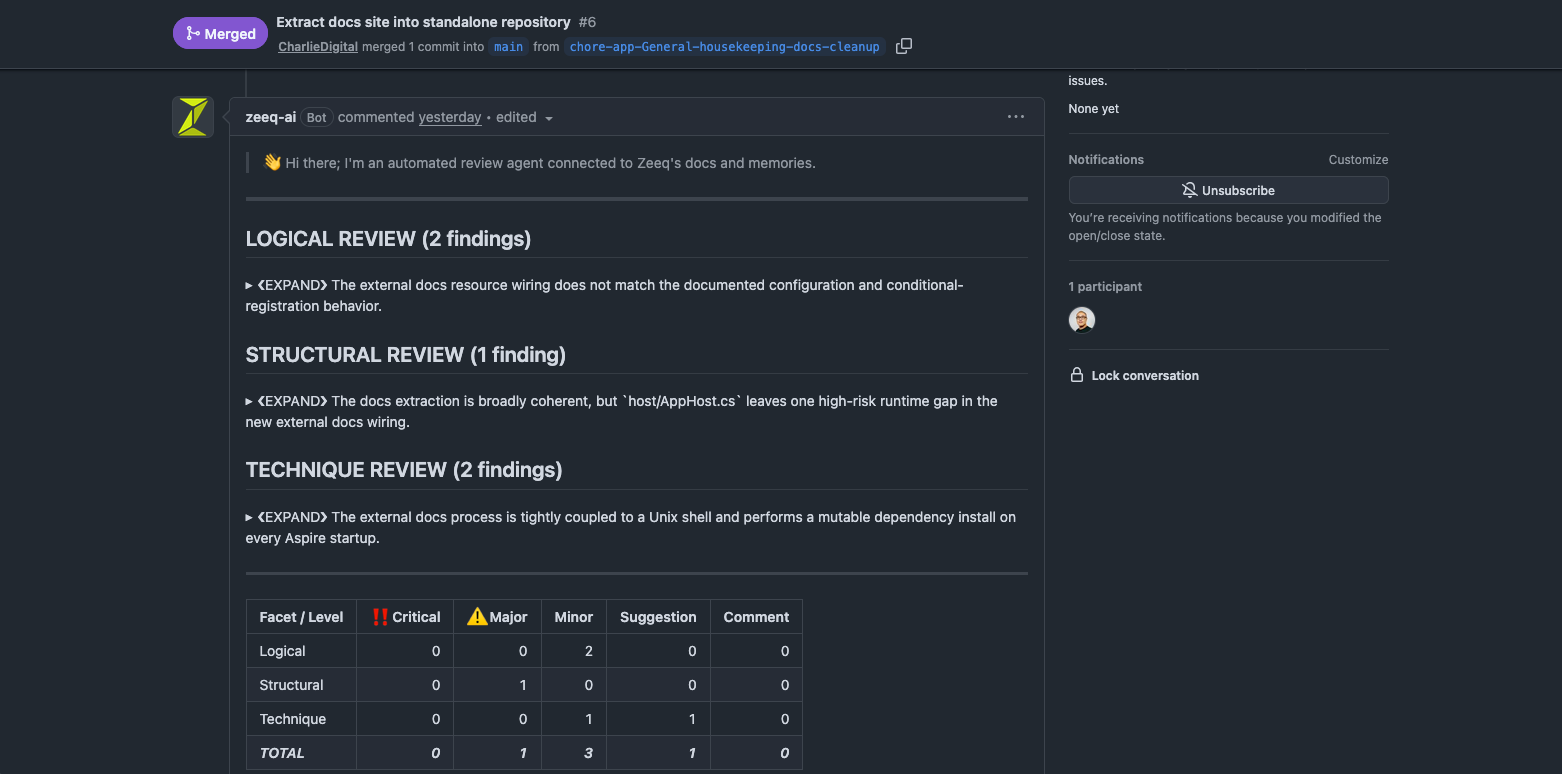Screen dimensions: 1562x774
Task: Open zeeq-ai avatar logo
Action: click(x=193, y=117)
